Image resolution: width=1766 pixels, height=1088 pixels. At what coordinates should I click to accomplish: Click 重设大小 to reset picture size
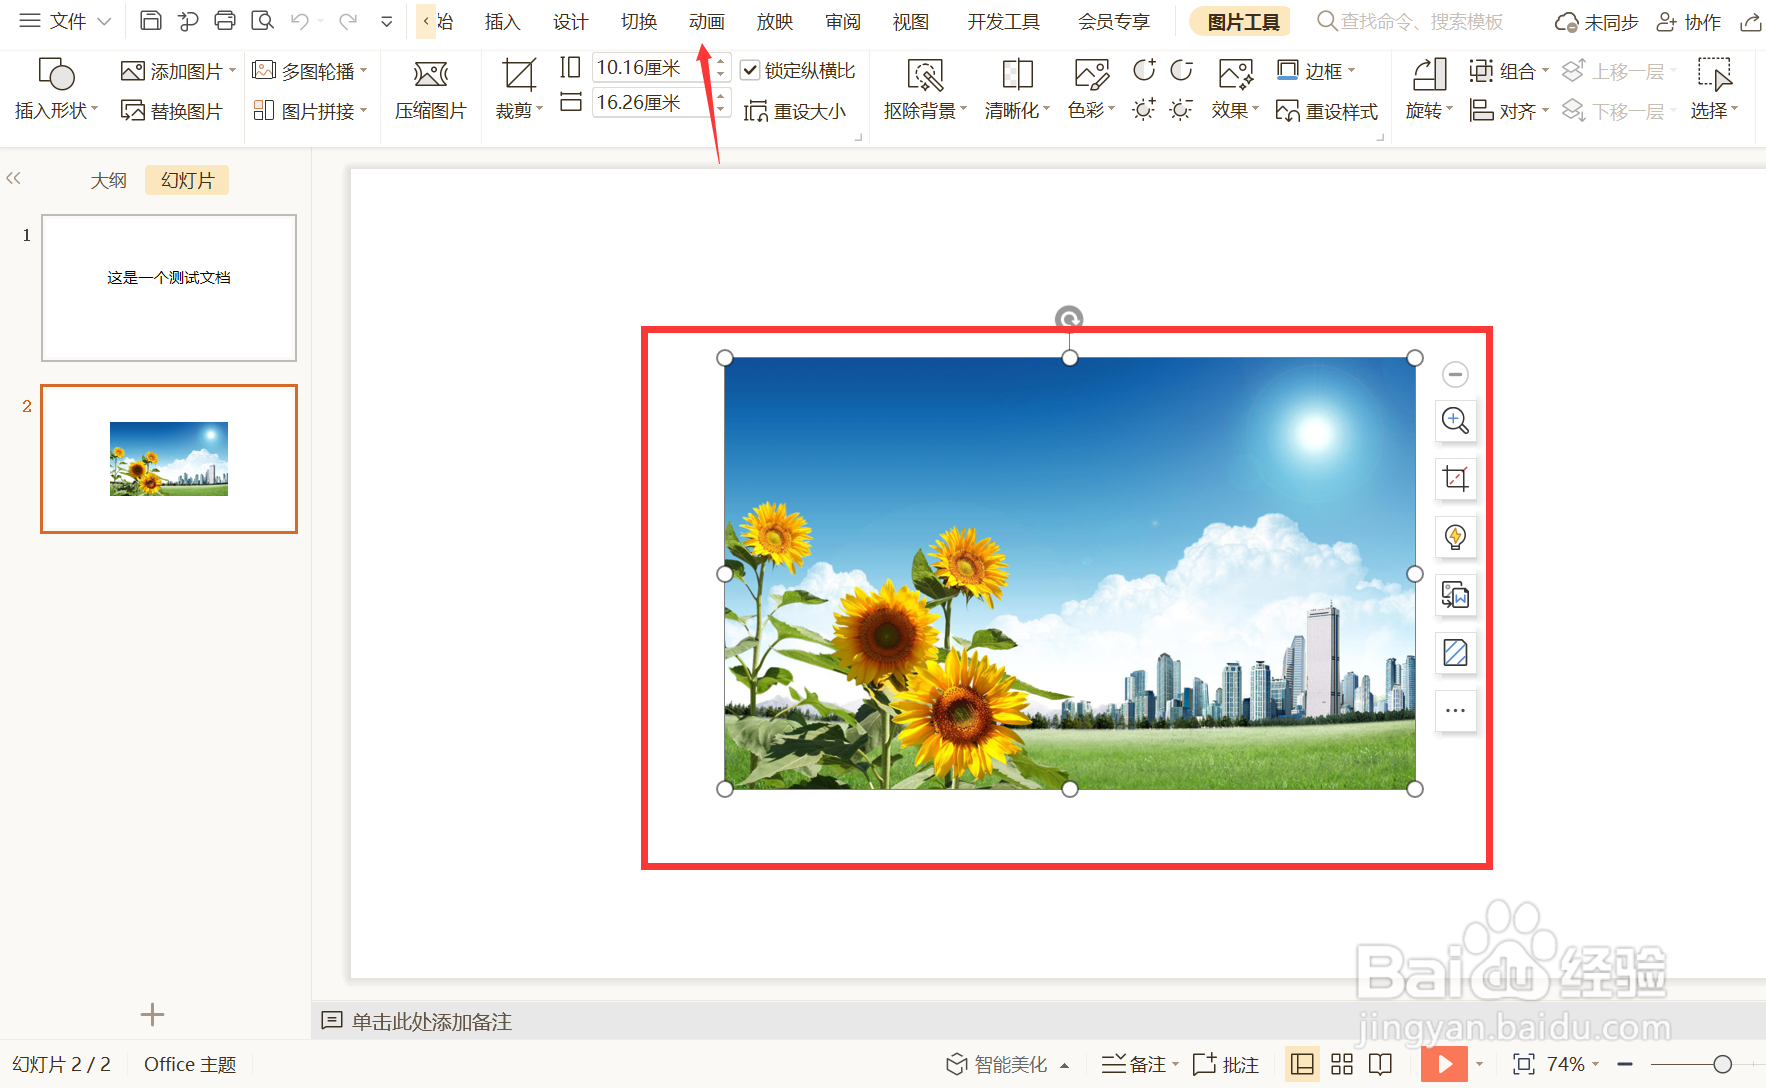click(796, 111)
